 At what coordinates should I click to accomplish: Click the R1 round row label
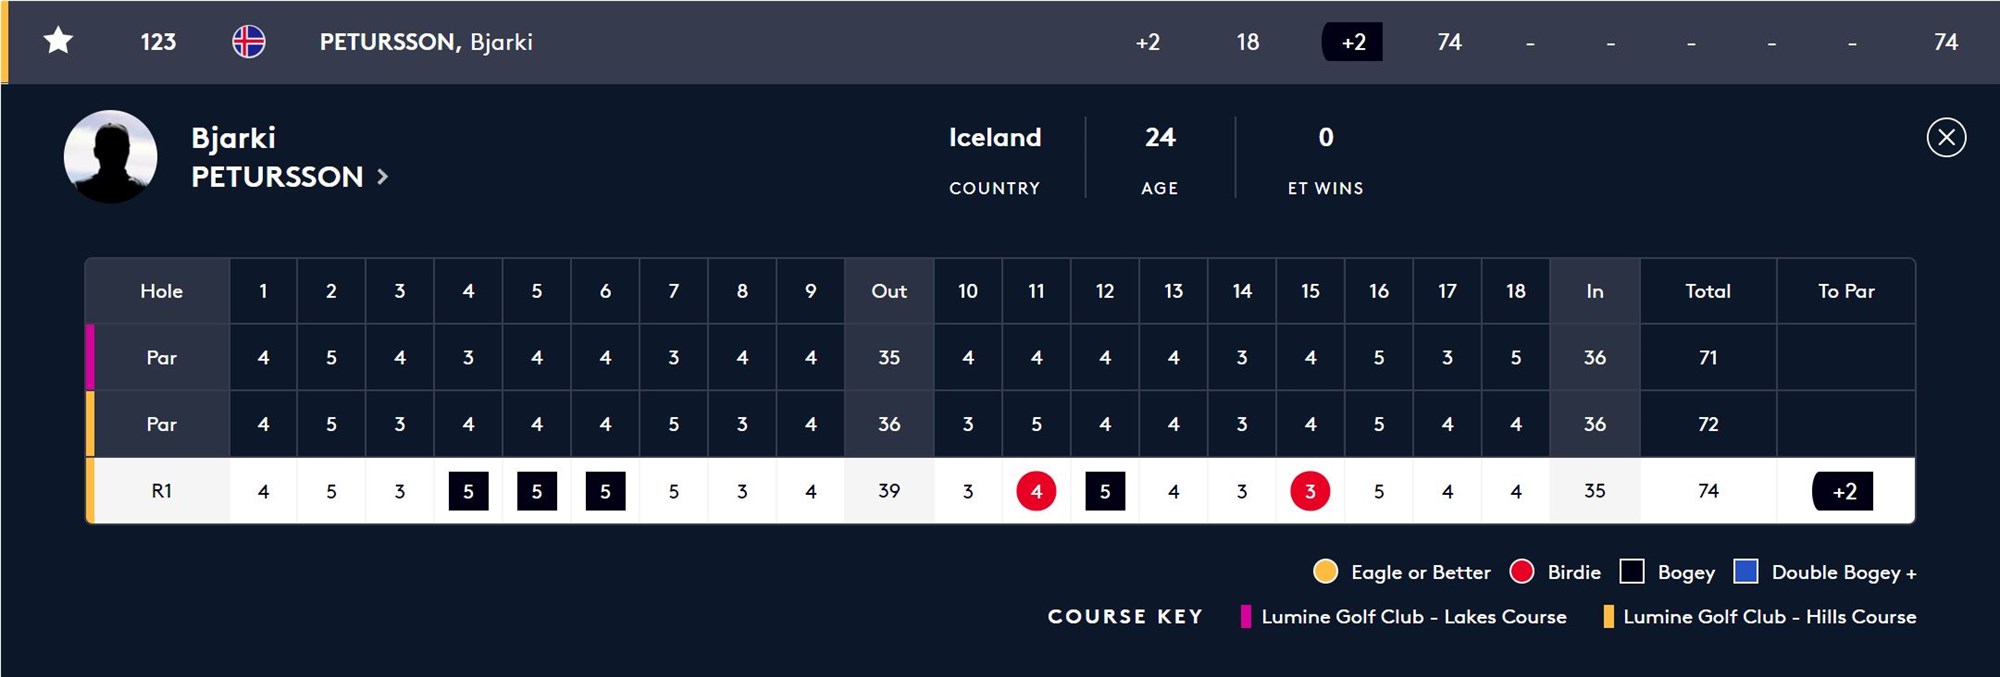click(x=161, y=491)
